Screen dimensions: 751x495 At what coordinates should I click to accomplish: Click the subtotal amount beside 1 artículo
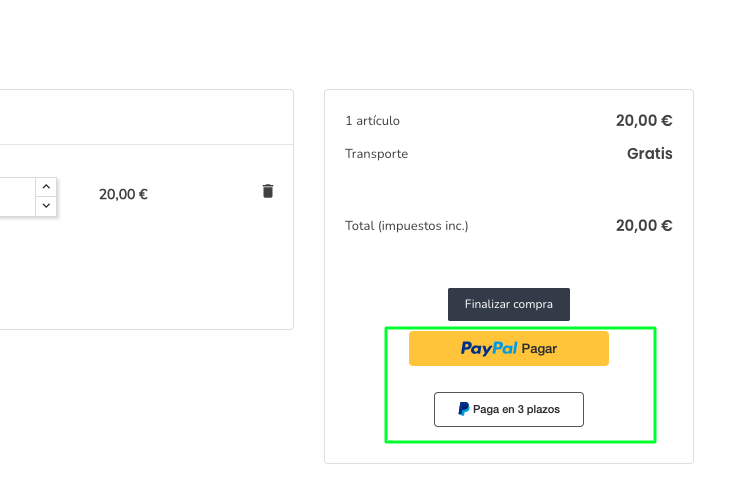coord(644,121)
